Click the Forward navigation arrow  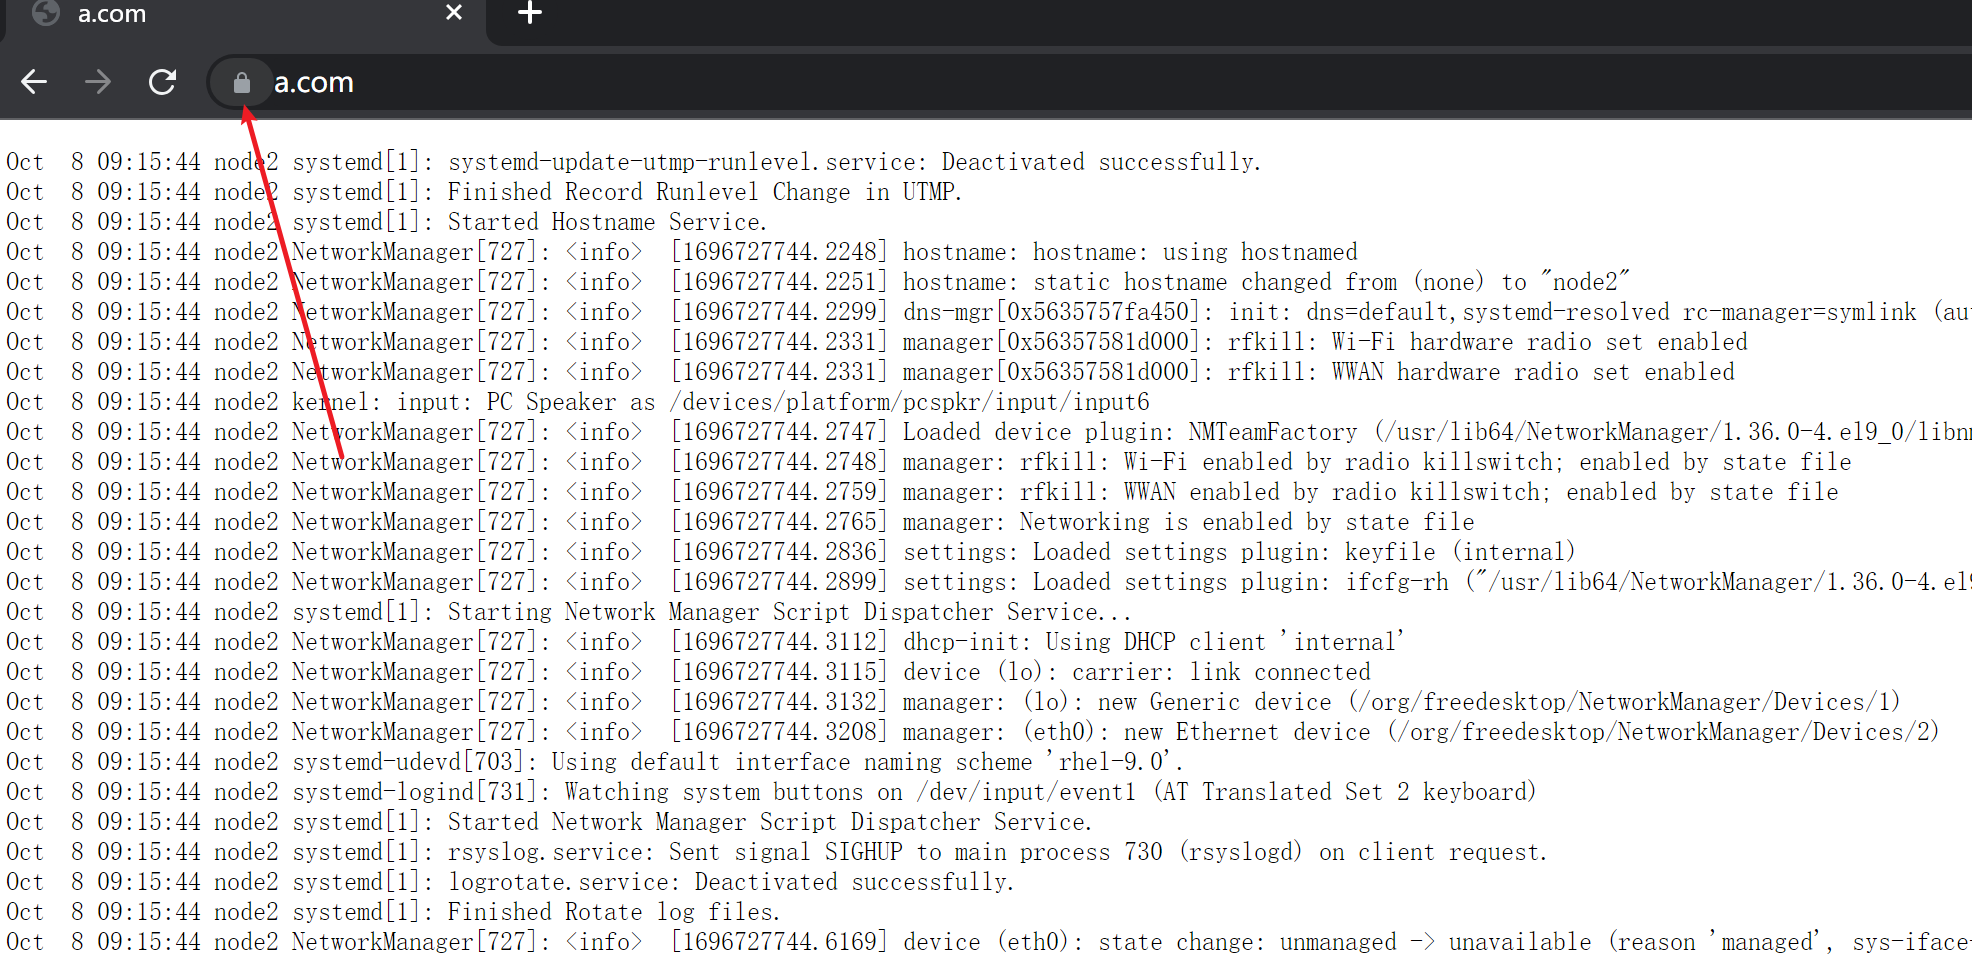[x=98, y=82]
